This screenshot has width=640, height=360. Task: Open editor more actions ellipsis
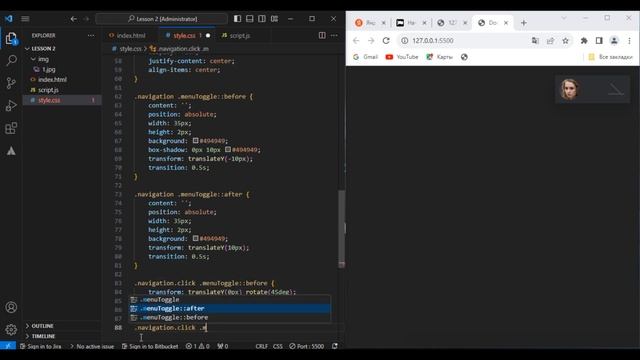(334, 36)
